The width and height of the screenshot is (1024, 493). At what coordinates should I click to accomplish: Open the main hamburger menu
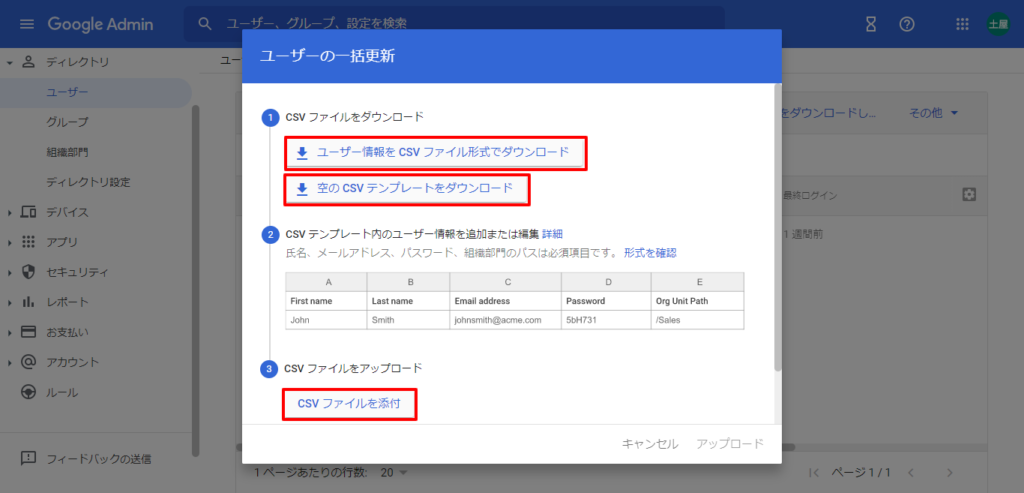26,23
